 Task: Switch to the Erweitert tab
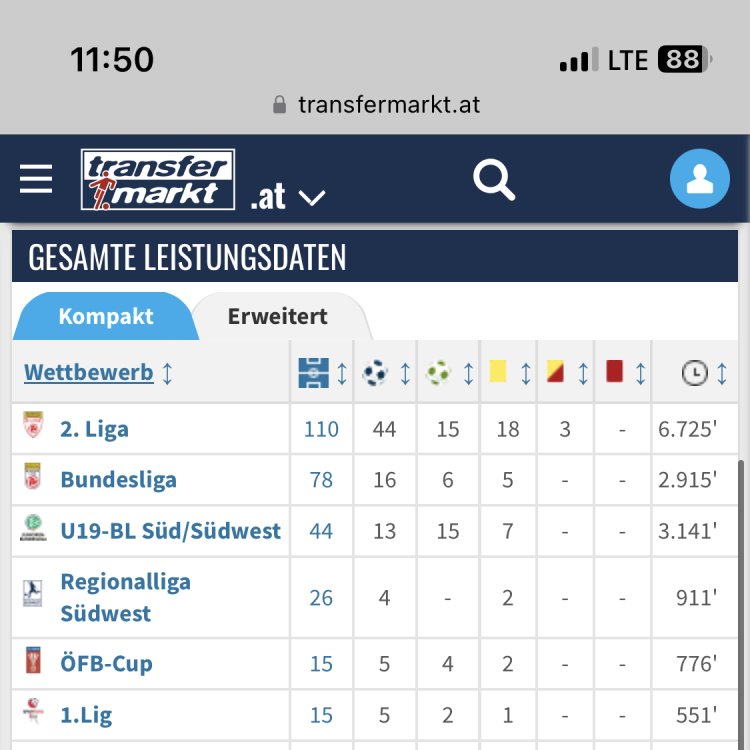[x=277, y=317]
